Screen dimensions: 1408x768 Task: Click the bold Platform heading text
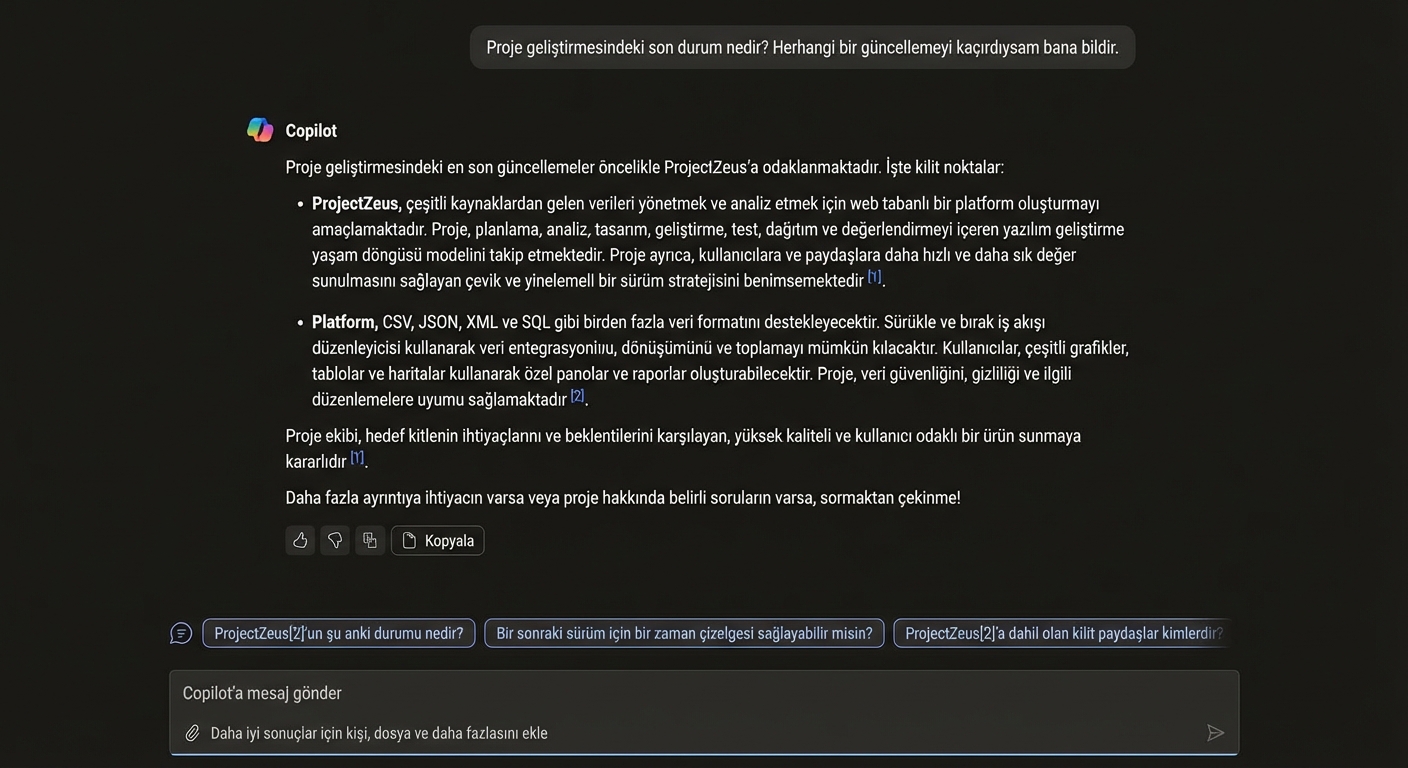(x=344, y=322)
